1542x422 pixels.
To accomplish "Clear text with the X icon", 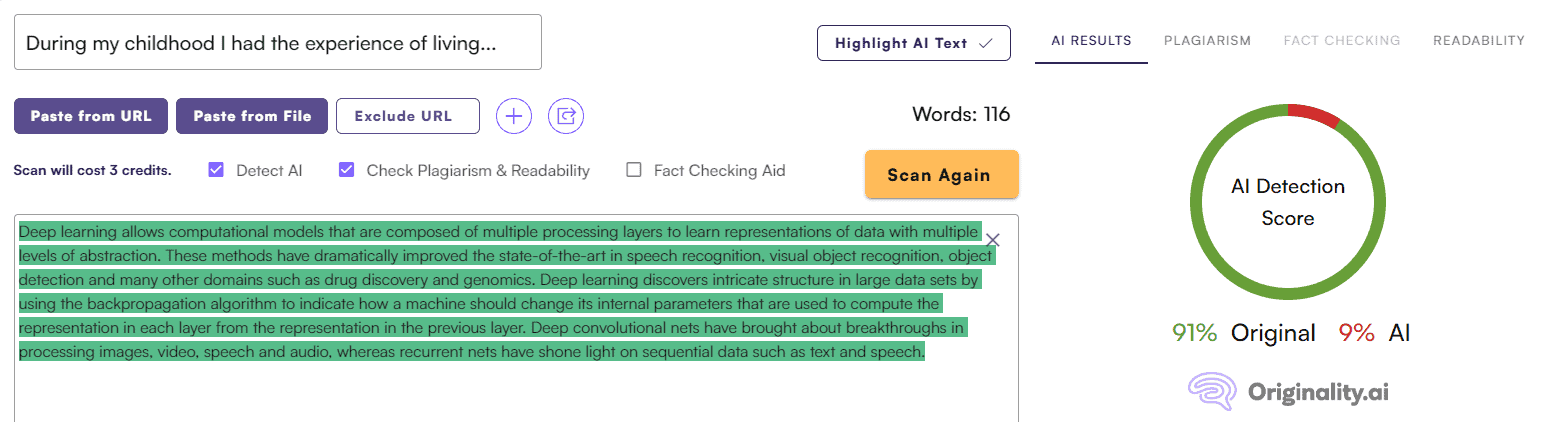I will click(x=993, y=240).
